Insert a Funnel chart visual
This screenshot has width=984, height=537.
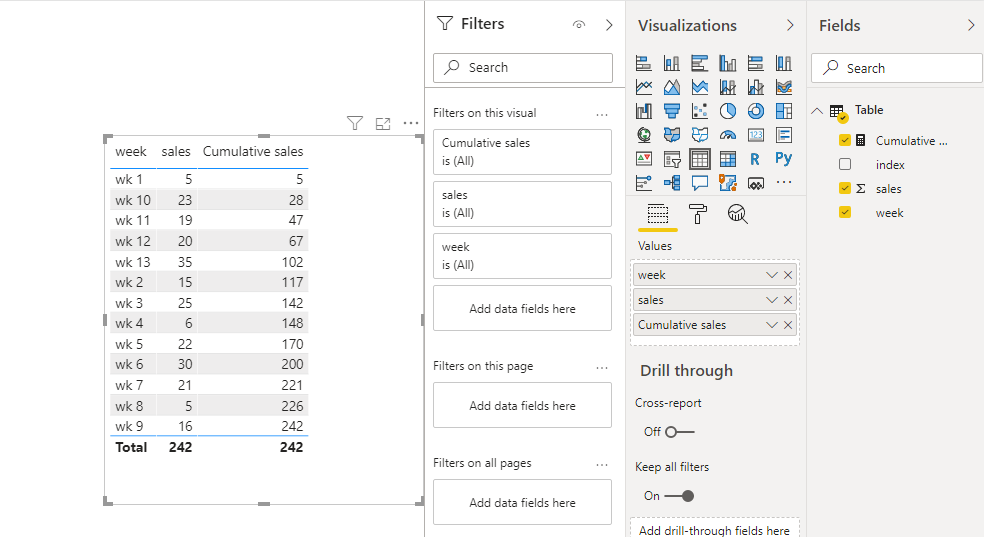[671, 111]
